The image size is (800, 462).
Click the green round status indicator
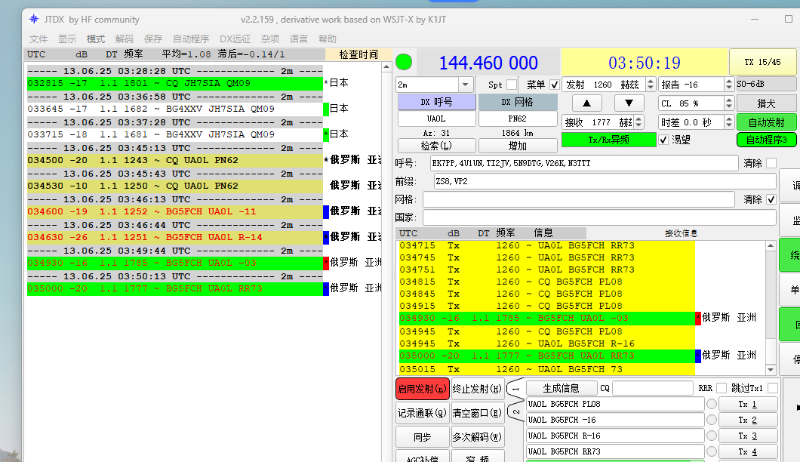click(x=404, y=62)
